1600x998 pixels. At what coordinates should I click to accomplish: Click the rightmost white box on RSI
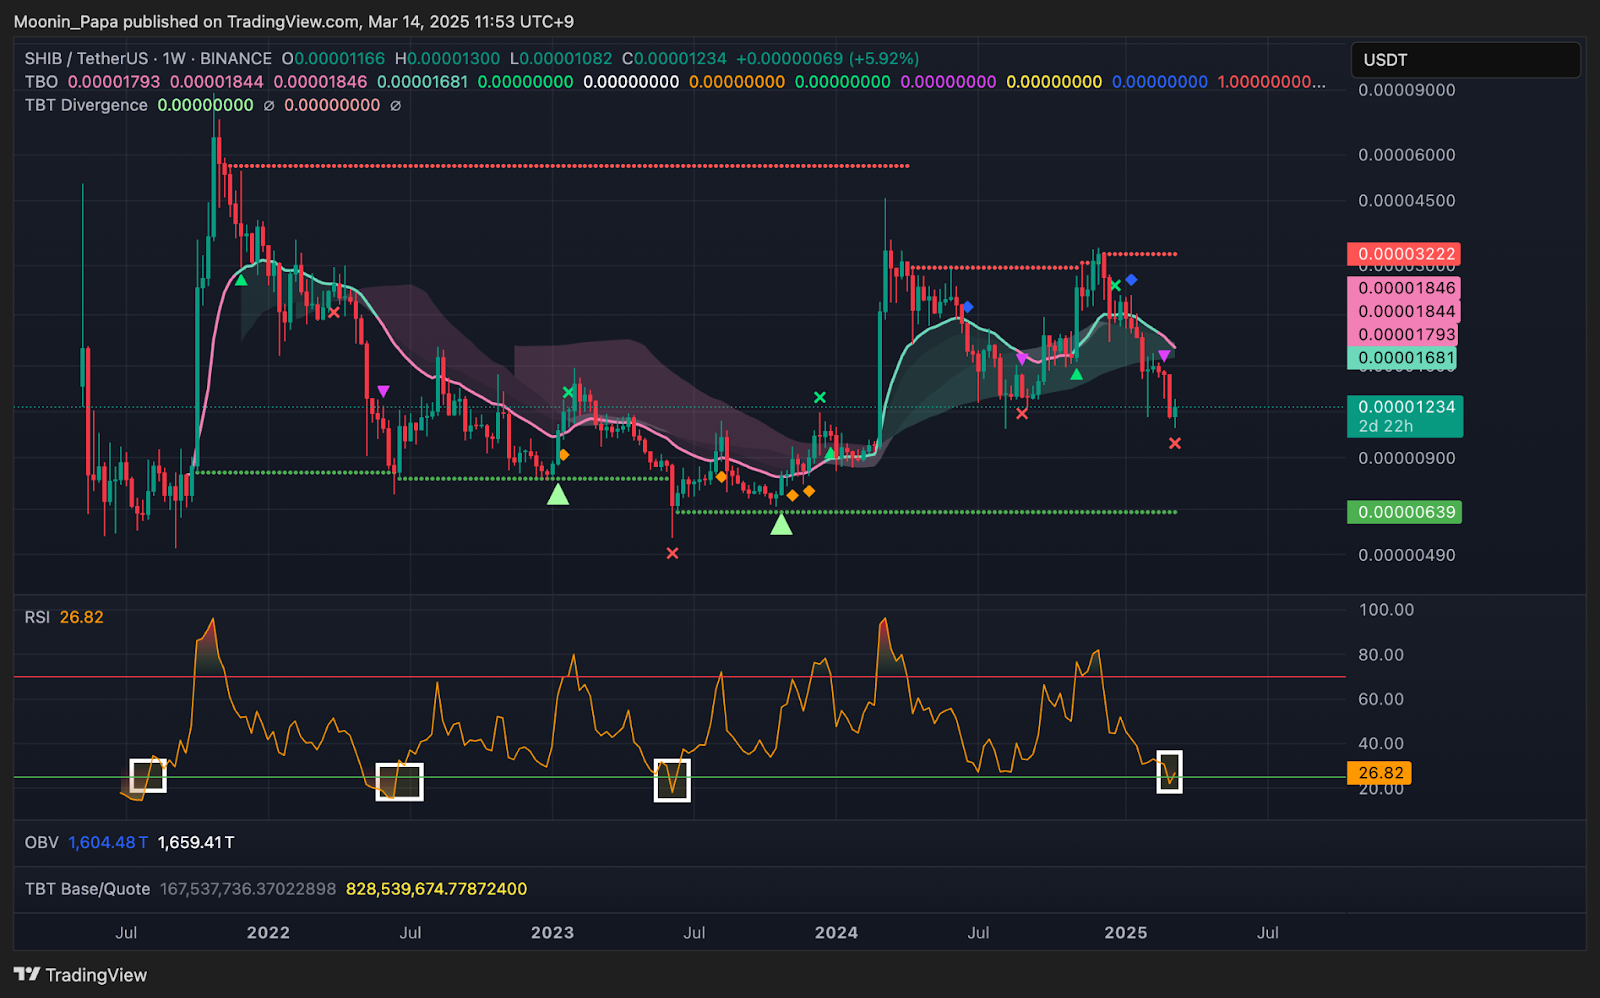[x=1169, y=771]
